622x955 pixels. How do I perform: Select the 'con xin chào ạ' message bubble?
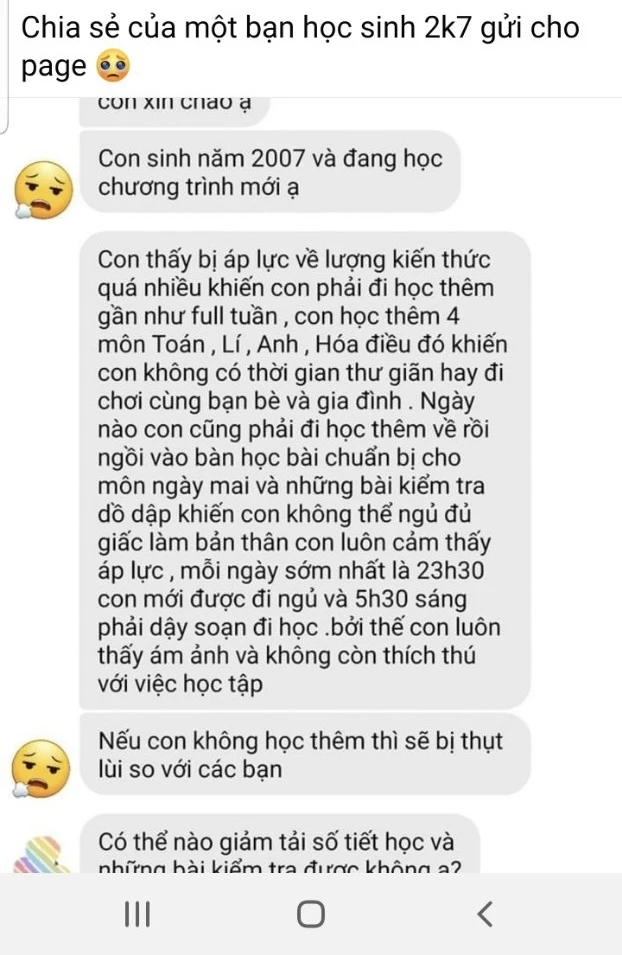(174, 111)
